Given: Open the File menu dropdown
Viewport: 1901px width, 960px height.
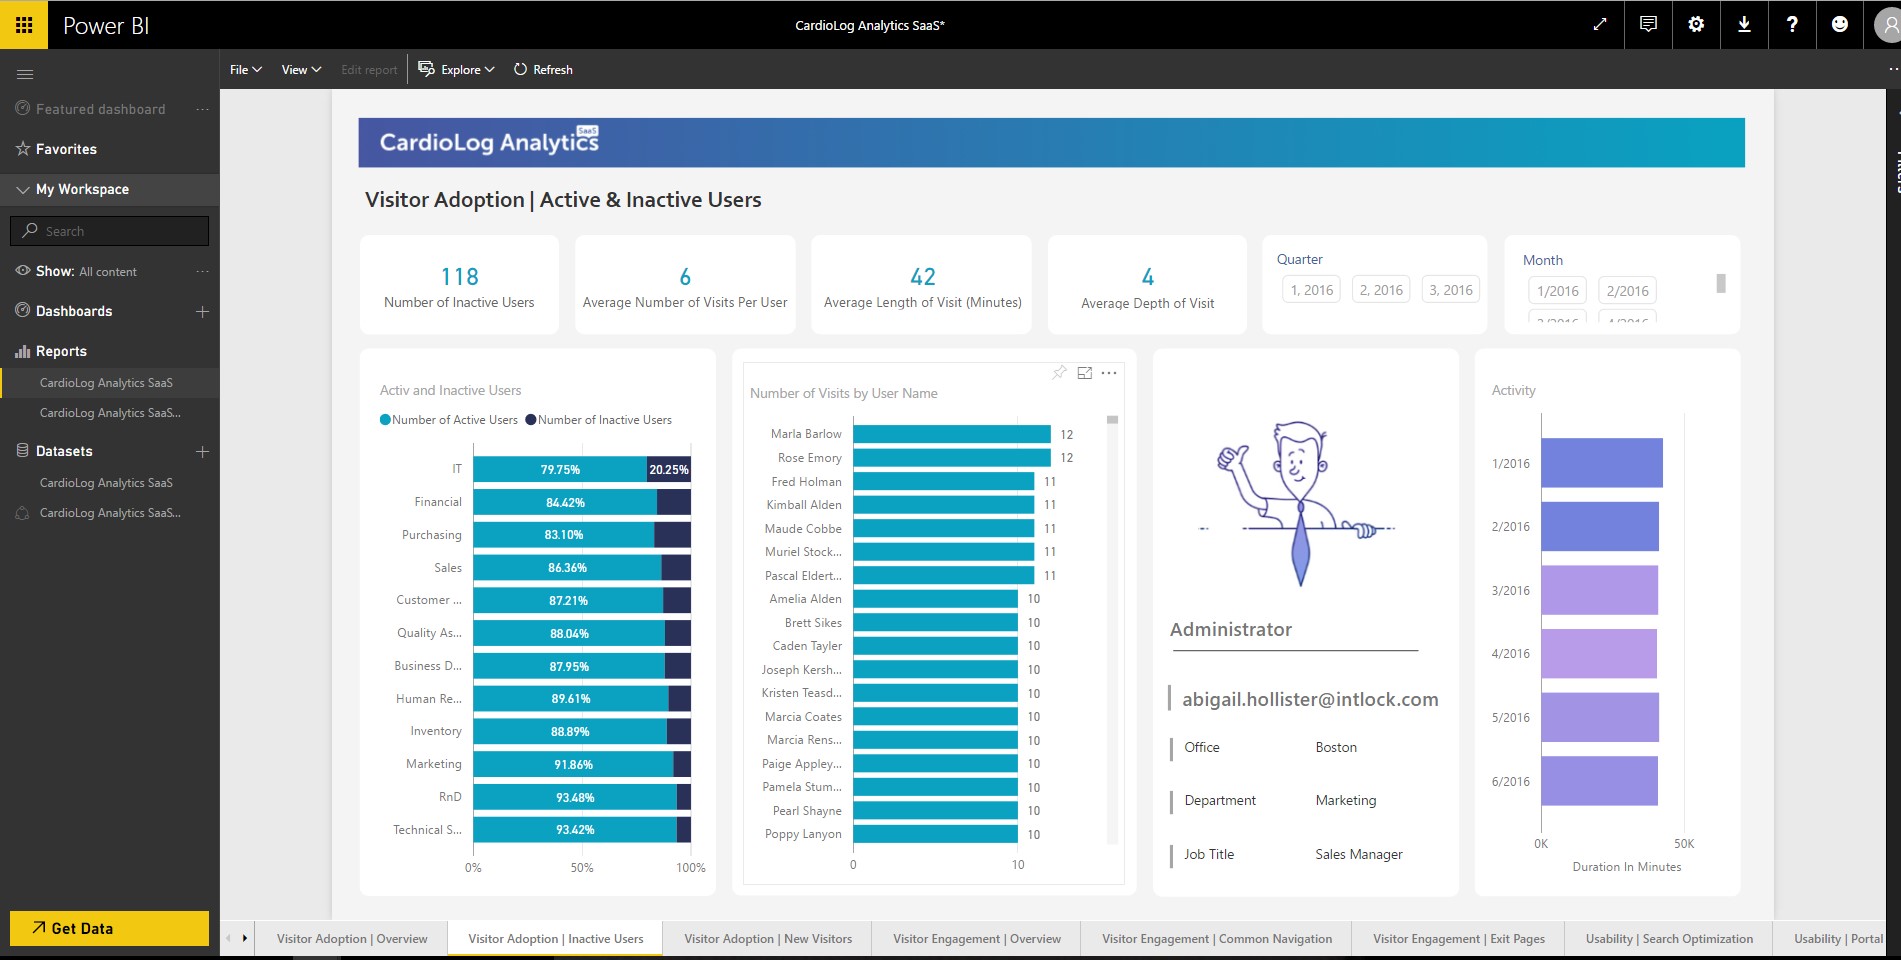Looking at the screenshot, I should 245,70.
